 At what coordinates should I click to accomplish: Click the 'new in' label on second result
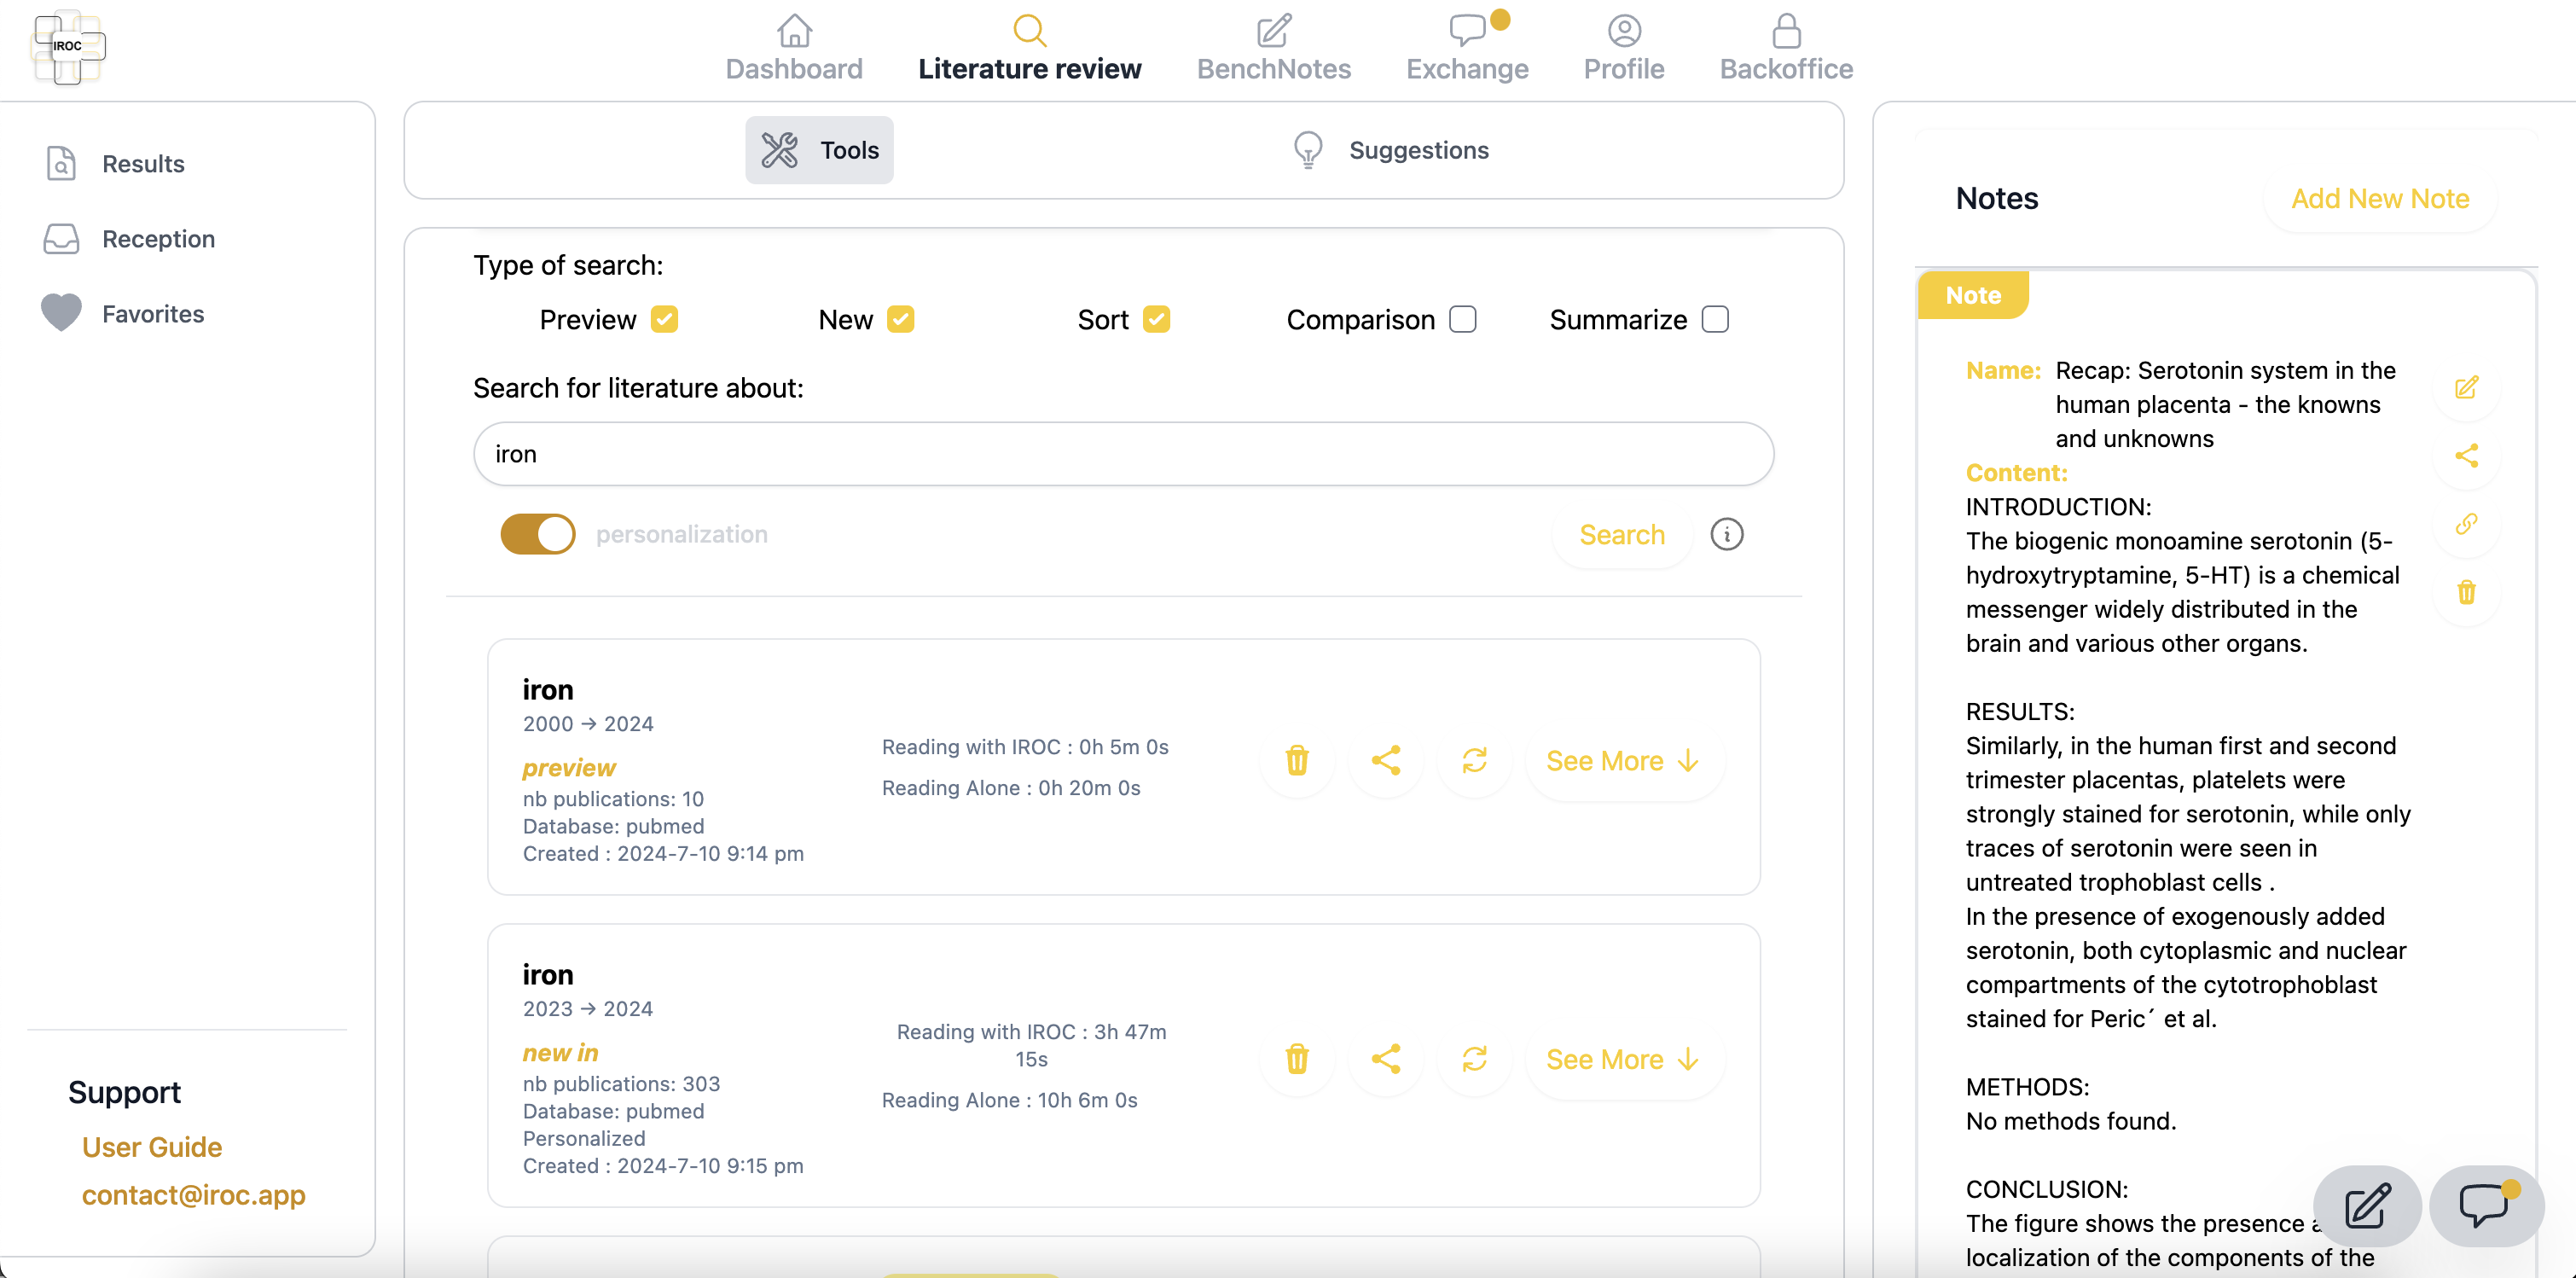[x=560, y=1052]
